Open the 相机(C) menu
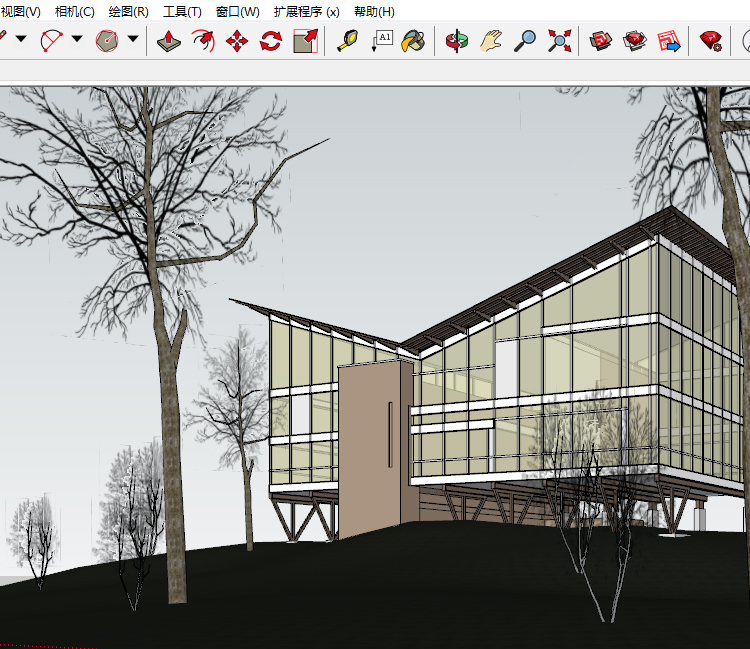This screenshot has width=750, height=649. click(75, 11)
